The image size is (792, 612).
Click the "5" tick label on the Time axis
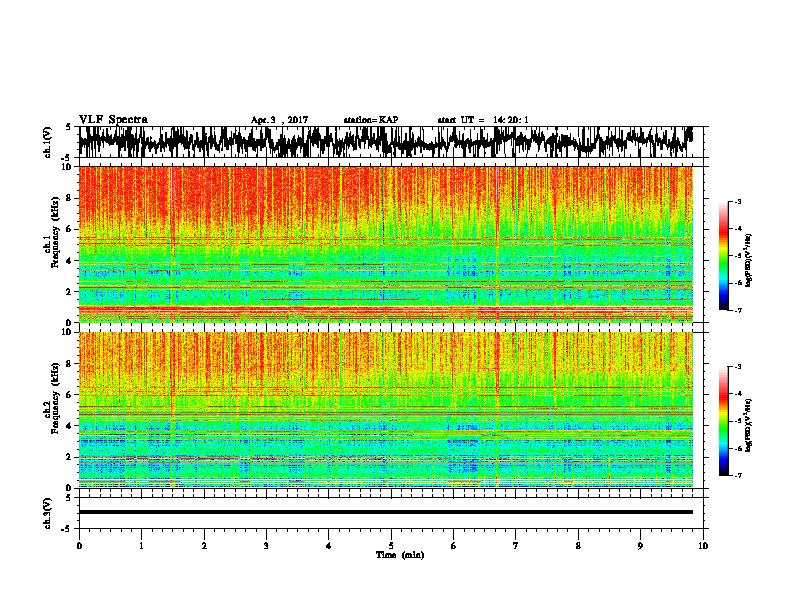click(391, 546)
